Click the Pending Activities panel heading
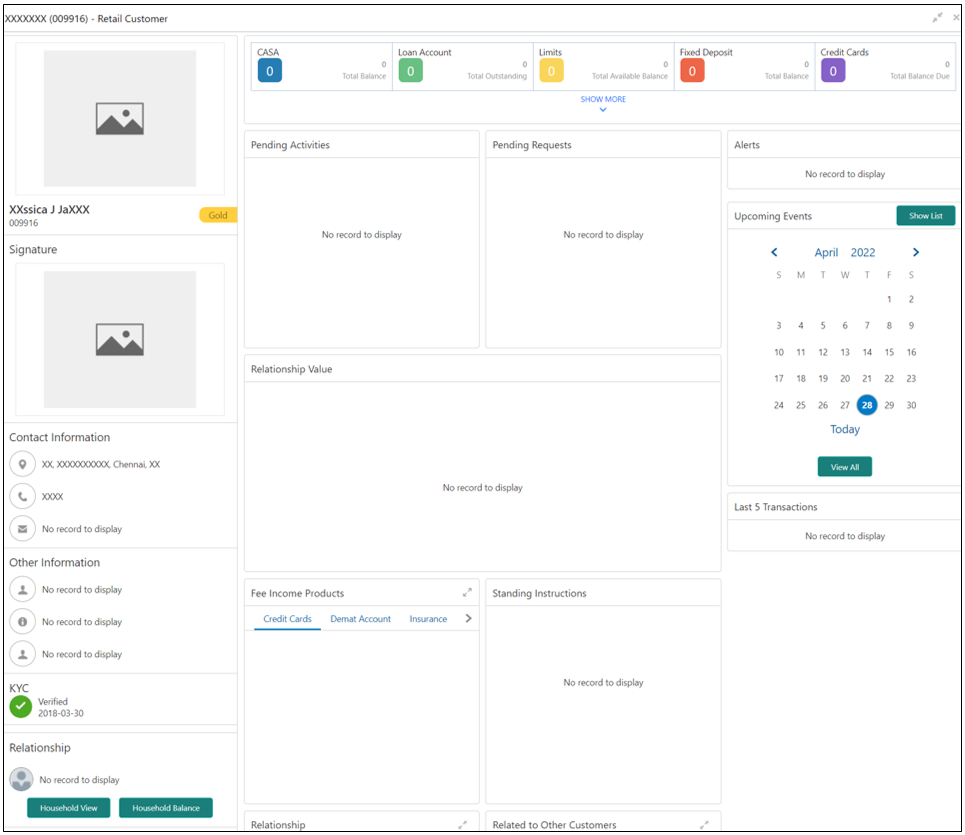The height and width of the screenshot is (835, 965). (x=290, y=145)
